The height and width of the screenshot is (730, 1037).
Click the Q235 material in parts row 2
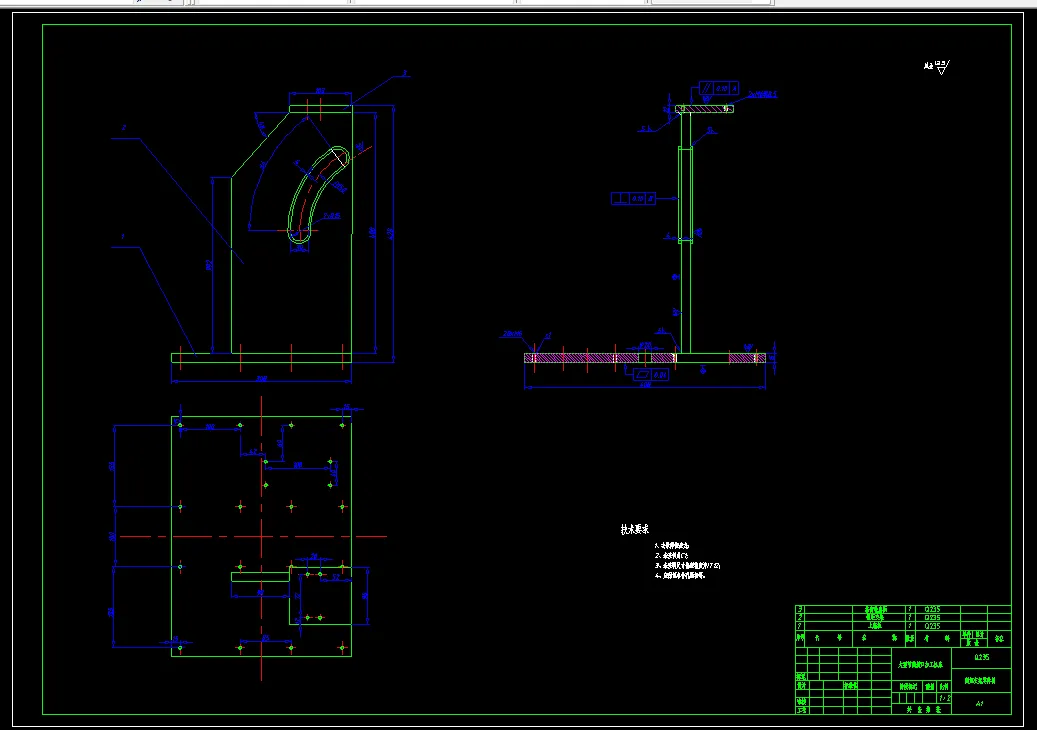click(932, 618)
